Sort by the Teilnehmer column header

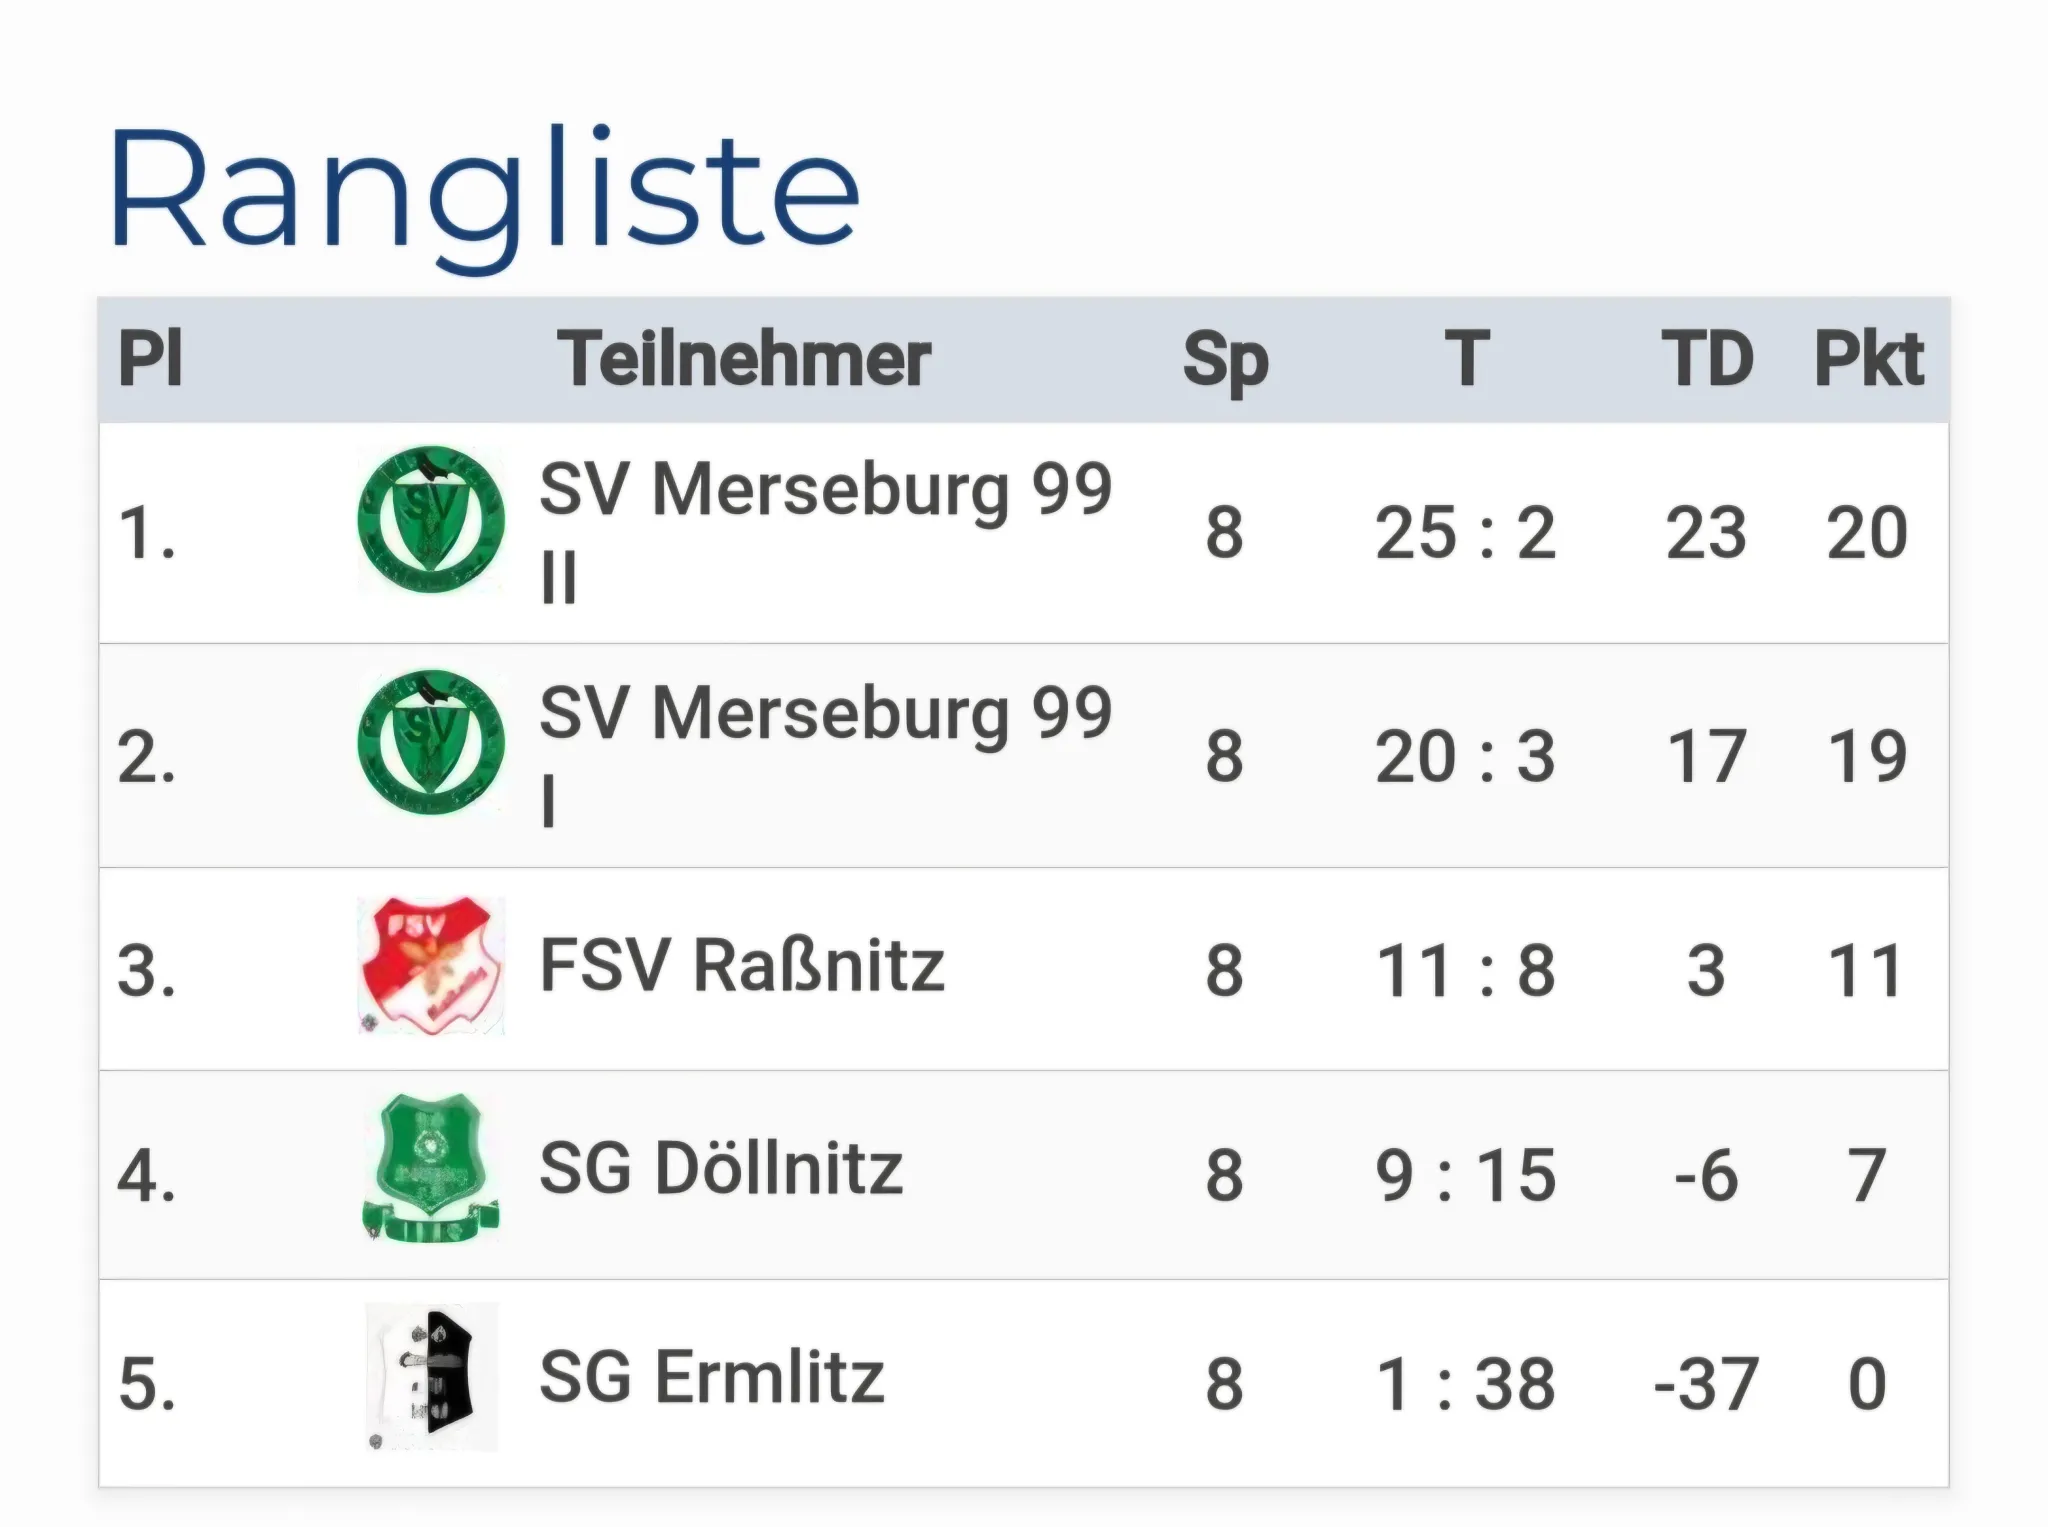(x=744, y=359)
